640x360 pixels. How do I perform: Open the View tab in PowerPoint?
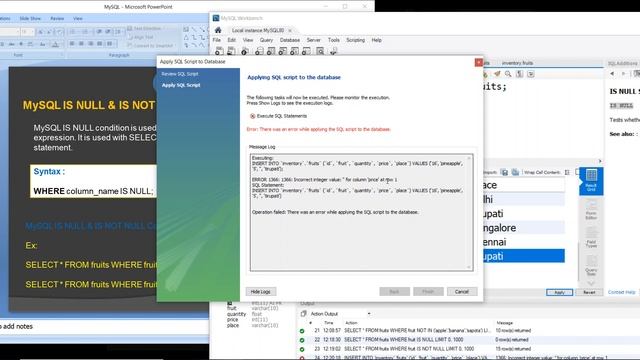pyautogui.click(x=78, y=18)
